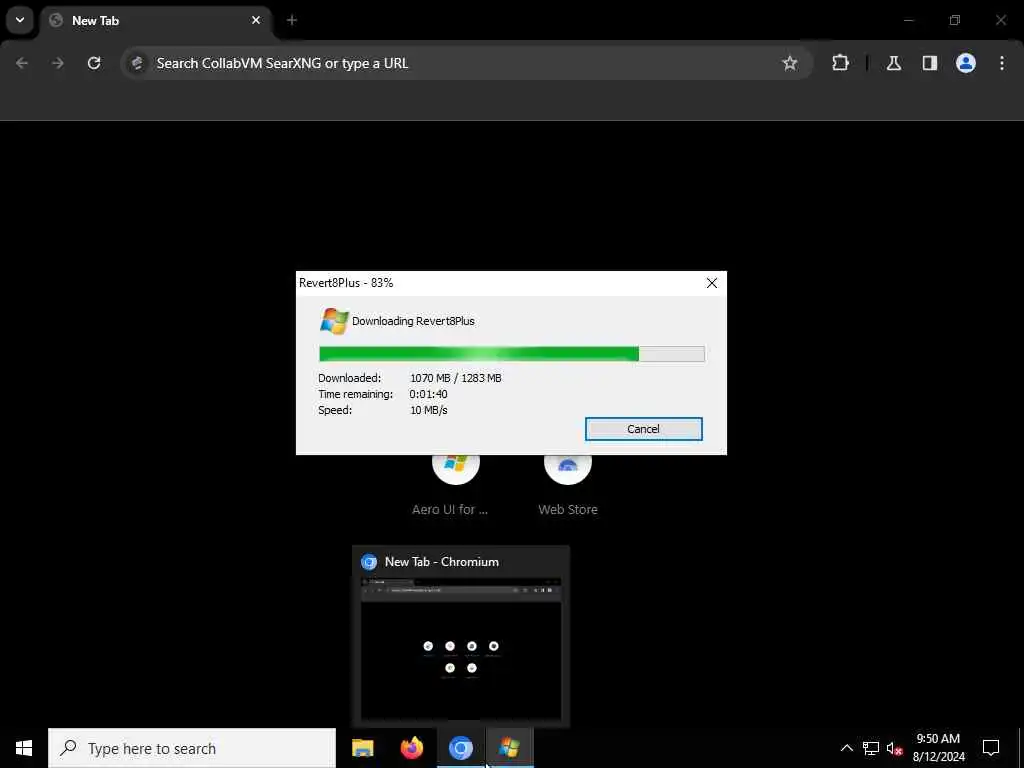Open the Extensions puzzle icon

(x=840, y=63)
